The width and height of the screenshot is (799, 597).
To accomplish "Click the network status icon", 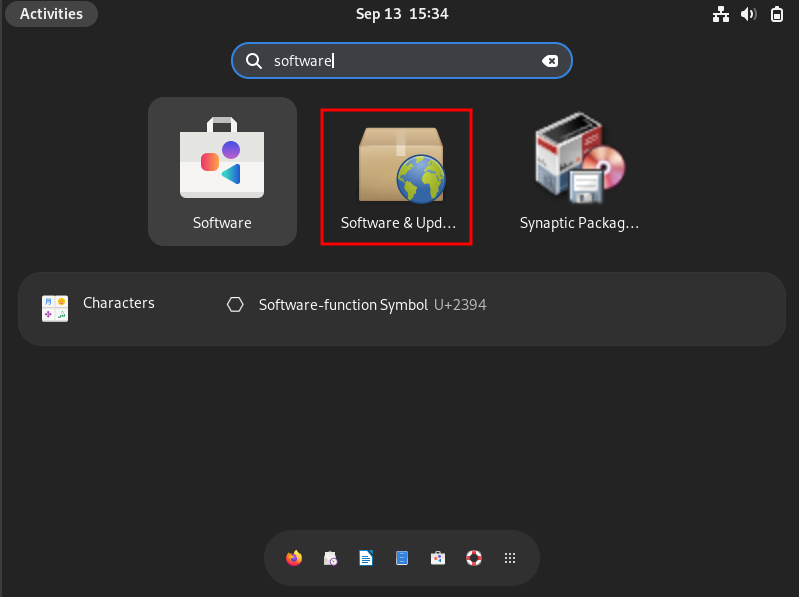I will [720, 14].
